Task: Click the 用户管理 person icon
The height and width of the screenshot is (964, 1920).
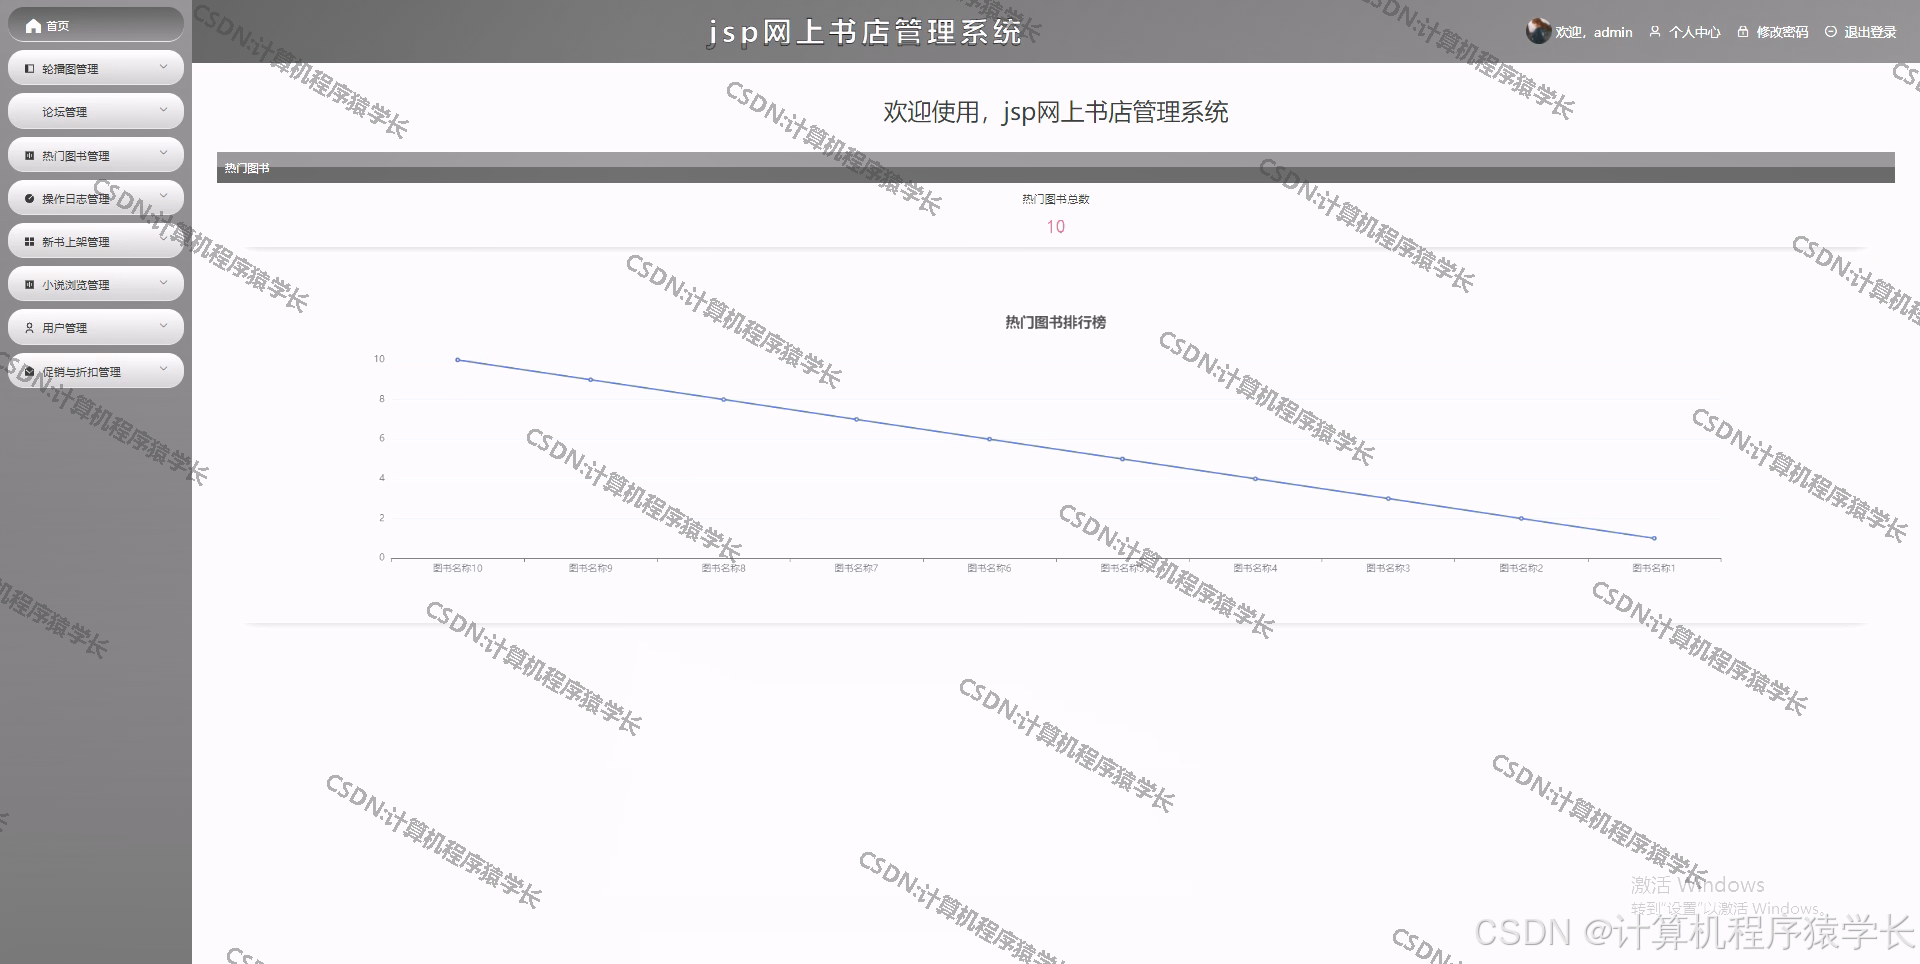Action: tap(29, 328)
